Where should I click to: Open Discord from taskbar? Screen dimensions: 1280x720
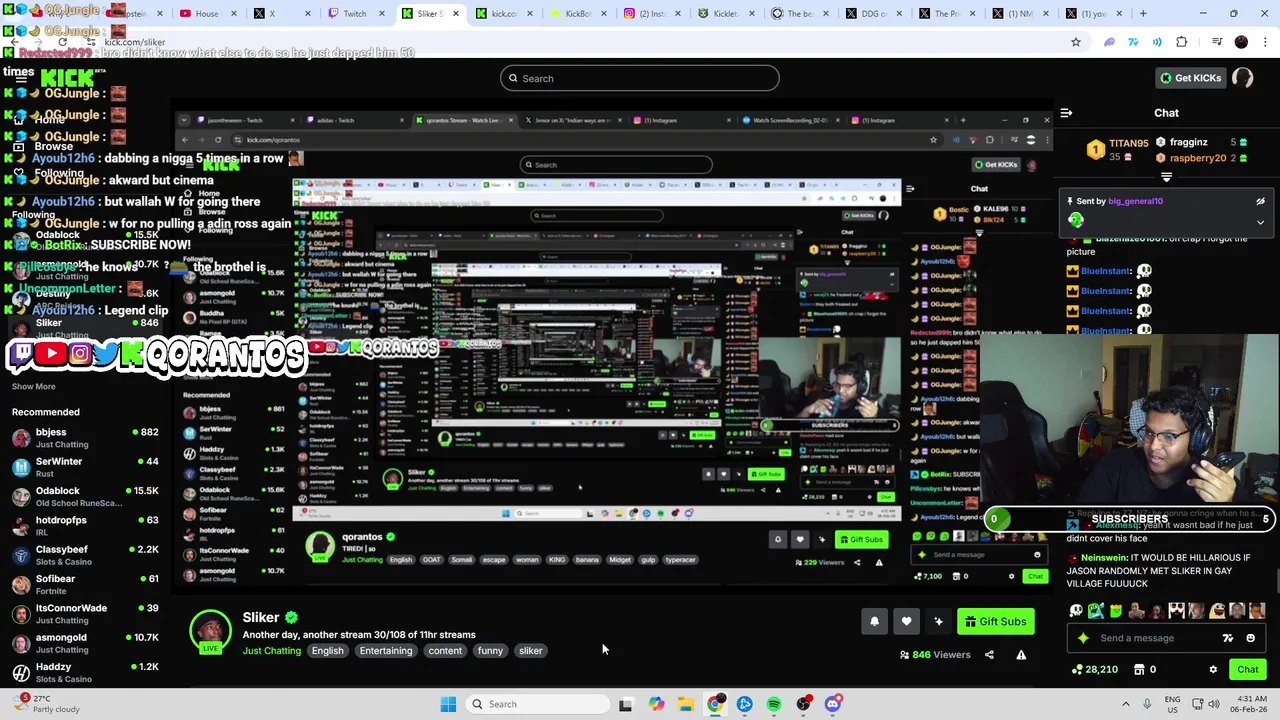point(832,704)
